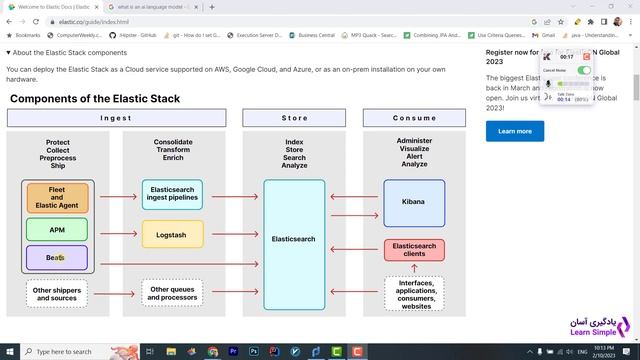This screenshot has height=360, width=640.
Task: Open the red Camtasia recorder icon in the taskbar
Action: tap(358, 351)
